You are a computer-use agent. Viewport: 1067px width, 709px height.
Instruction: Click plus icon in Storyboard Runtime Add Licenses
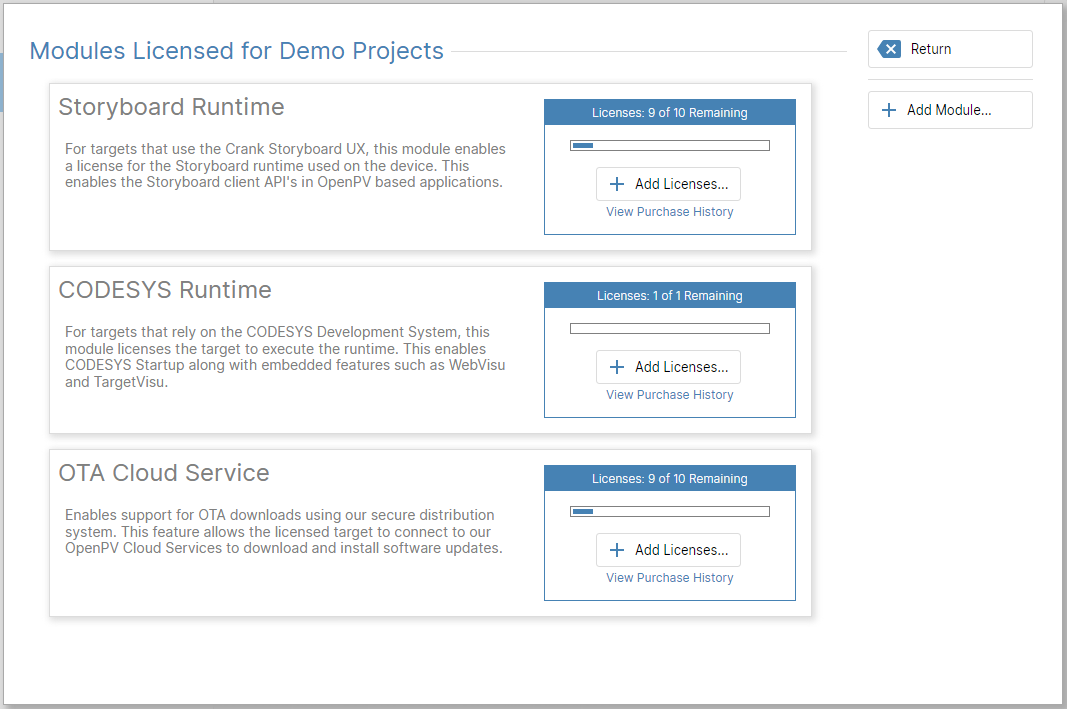click(617, 184)
